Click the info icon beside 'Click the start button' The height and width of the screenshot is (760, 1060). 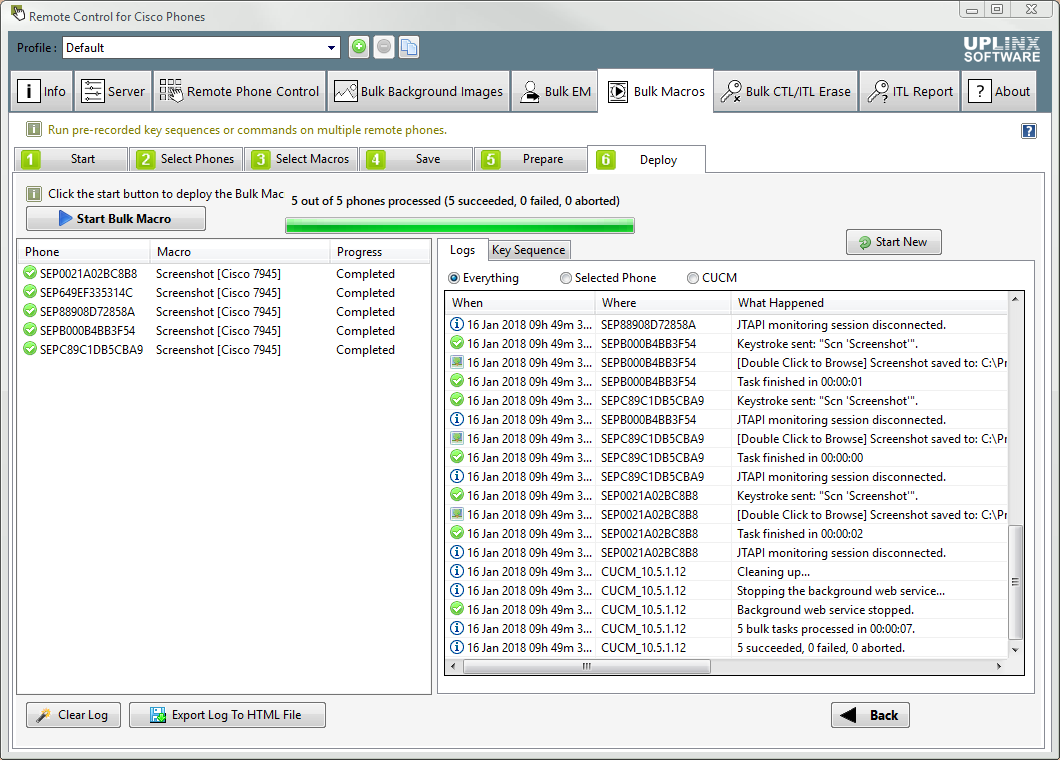[x=34, y=194]
